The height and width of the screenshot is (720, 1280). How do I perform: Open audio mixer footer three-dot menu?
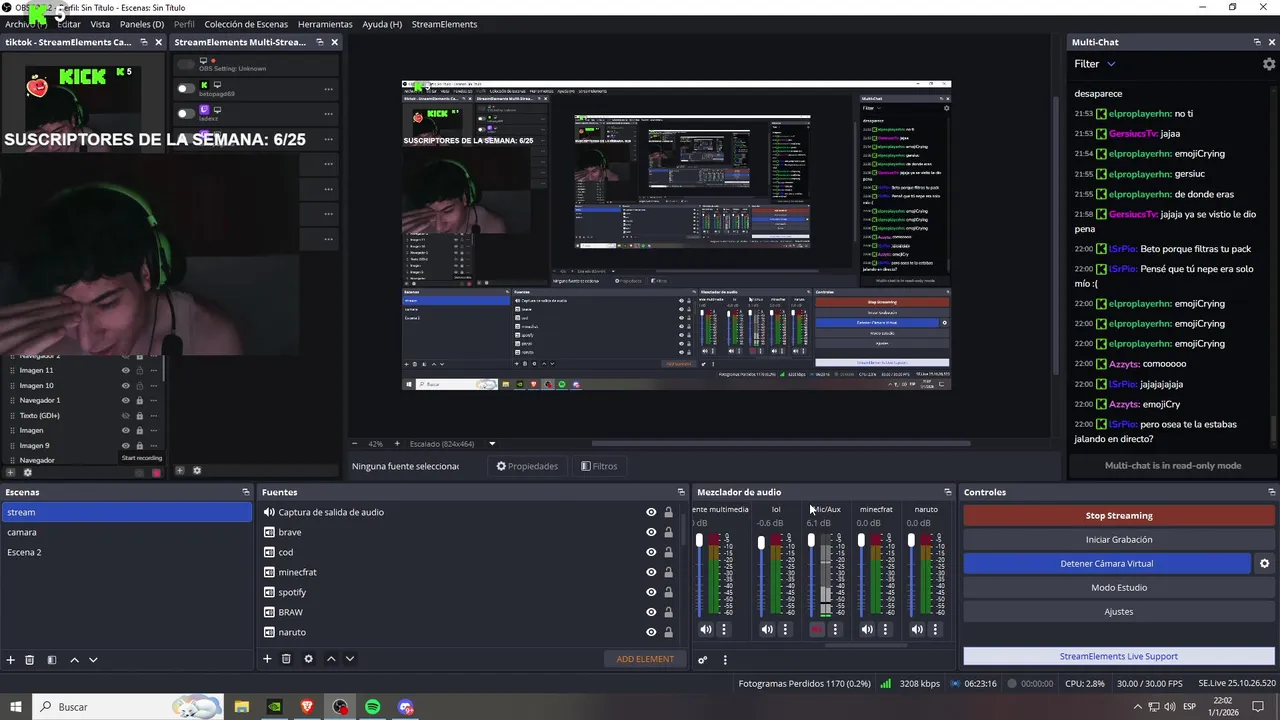coord(725,659)
